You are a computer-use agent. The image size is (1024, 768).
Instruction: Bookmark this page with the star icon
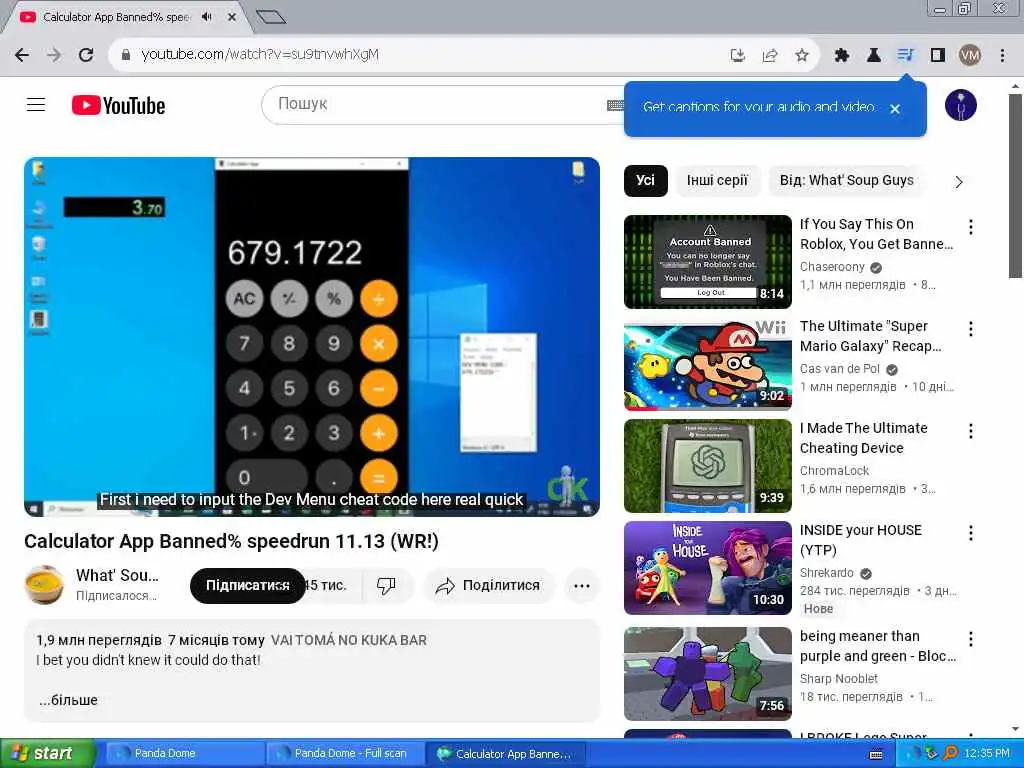click(x=802, y=56)
